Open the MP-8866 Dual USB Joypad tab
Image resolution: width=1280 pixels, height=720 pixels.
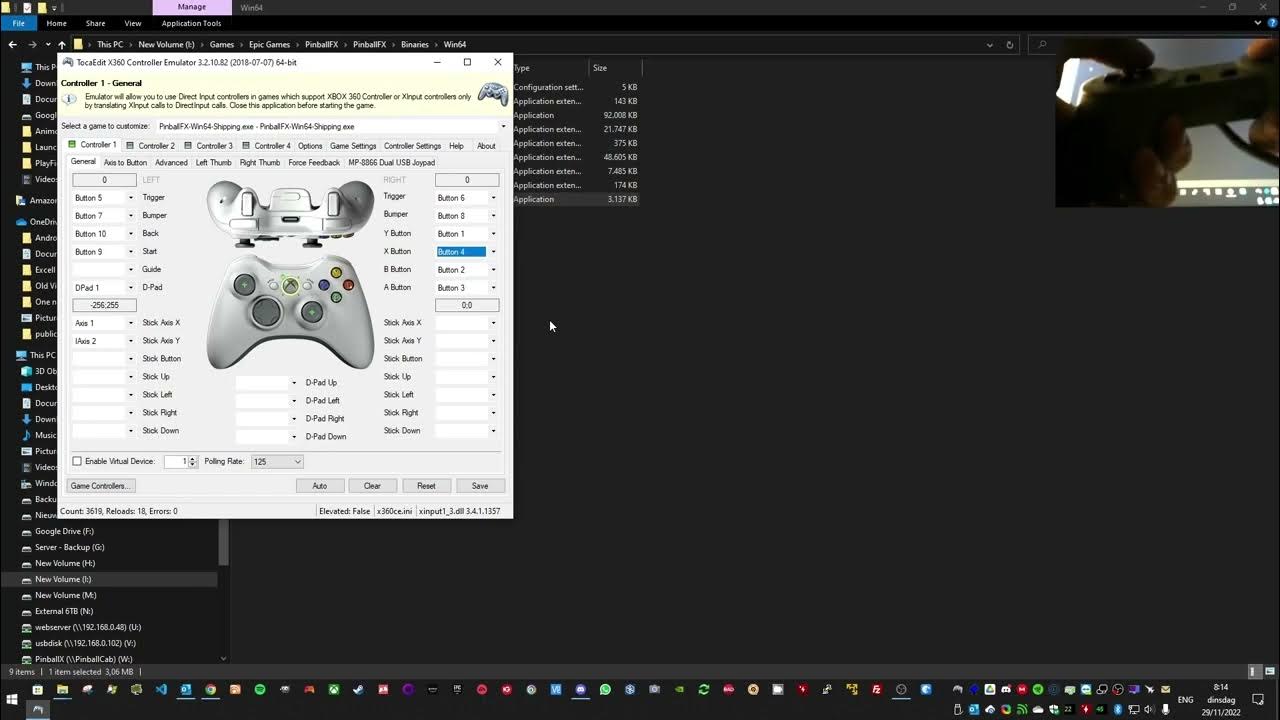tap(391, 162)
